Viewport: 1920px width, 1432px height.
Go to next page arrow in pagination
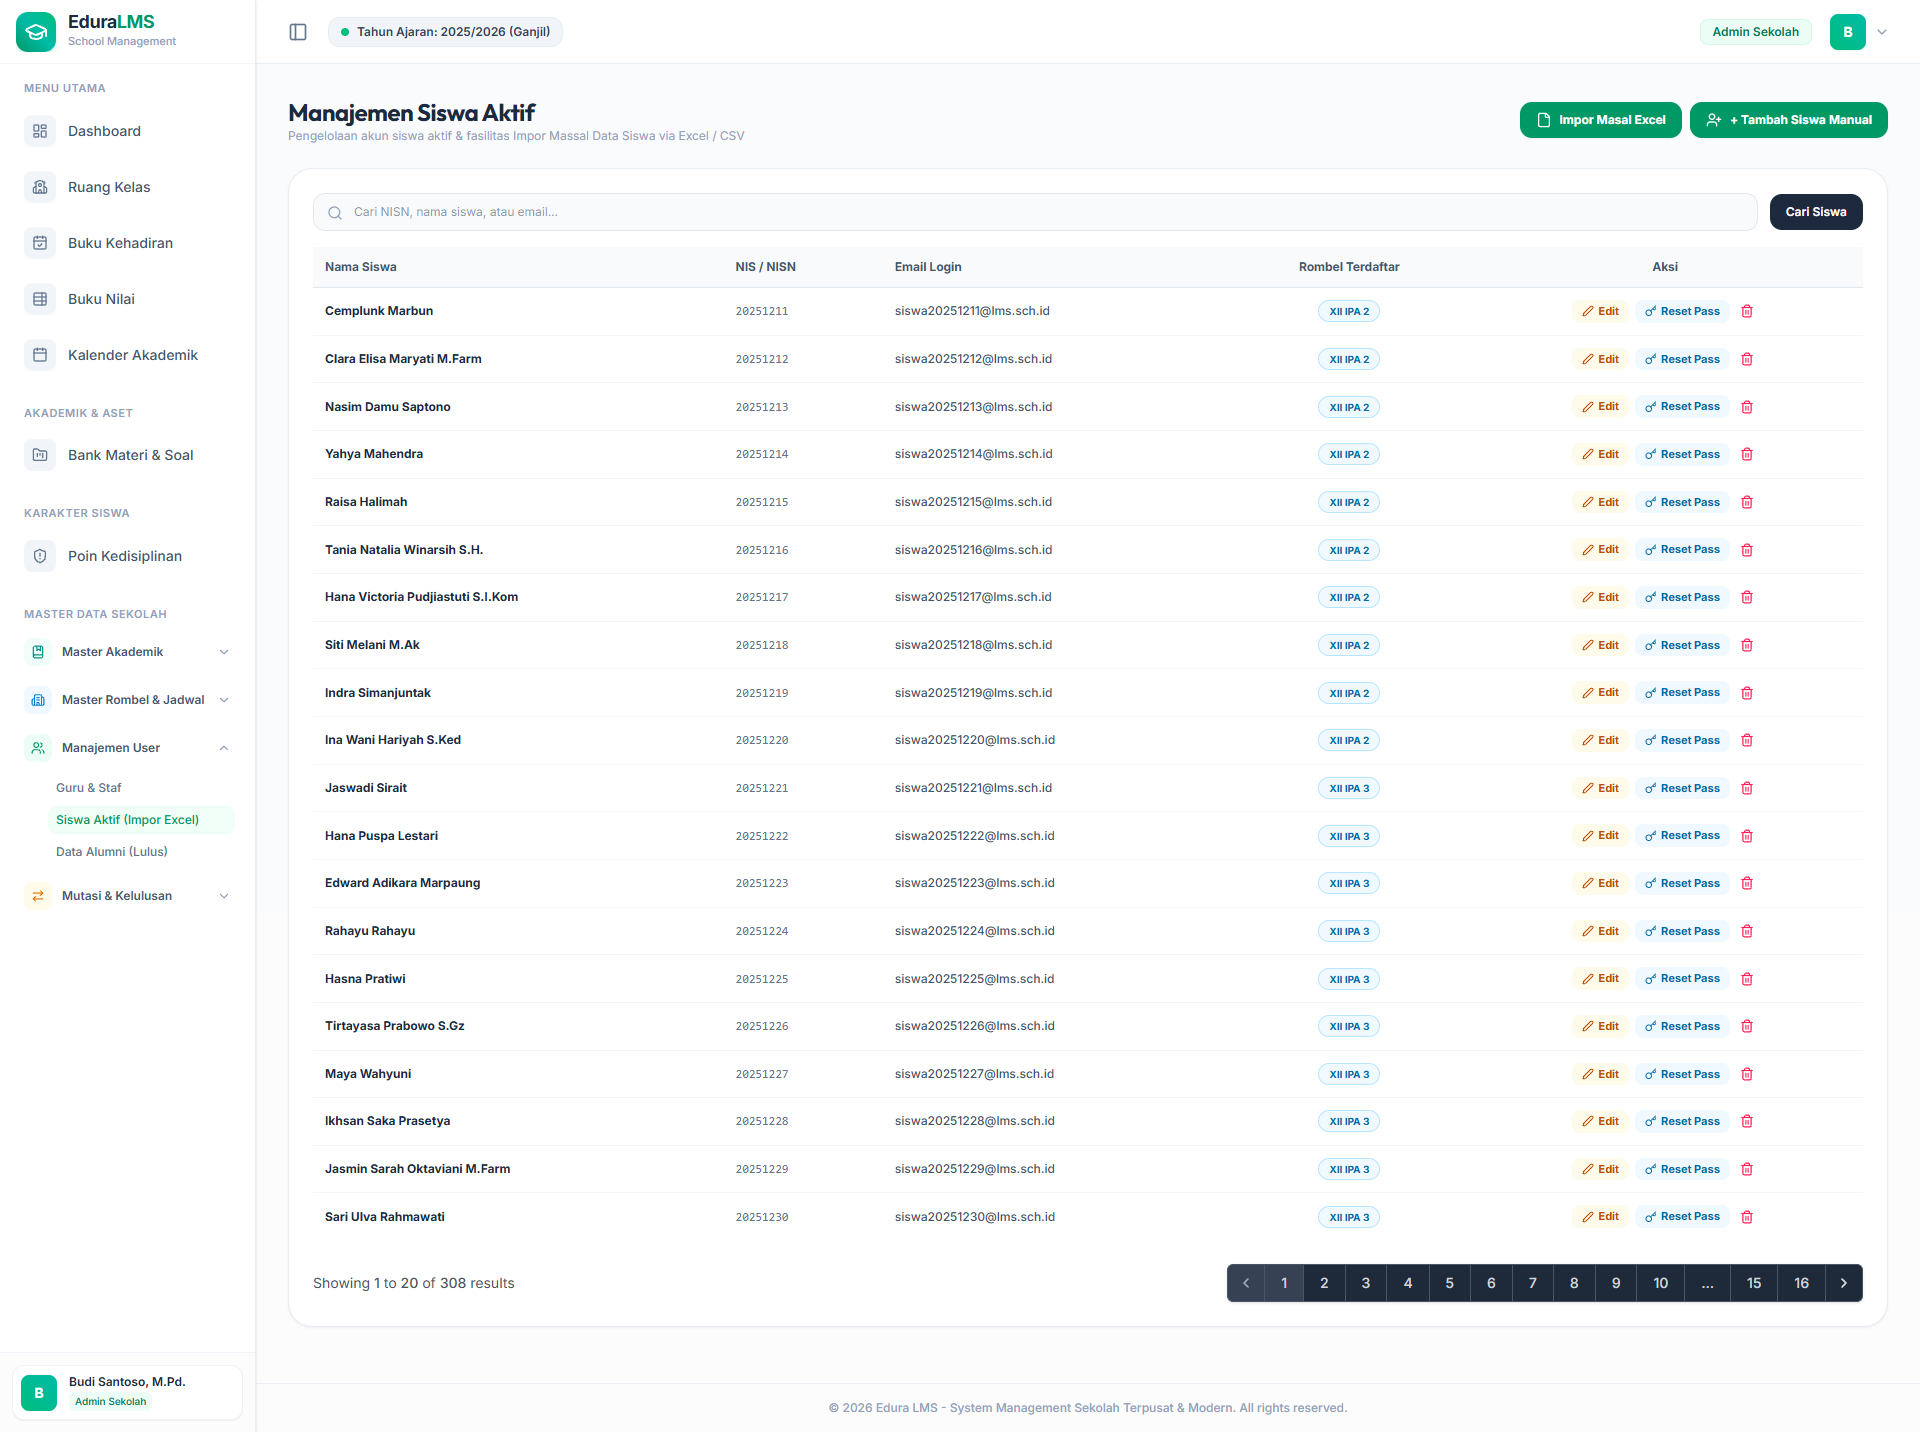1844,1283
